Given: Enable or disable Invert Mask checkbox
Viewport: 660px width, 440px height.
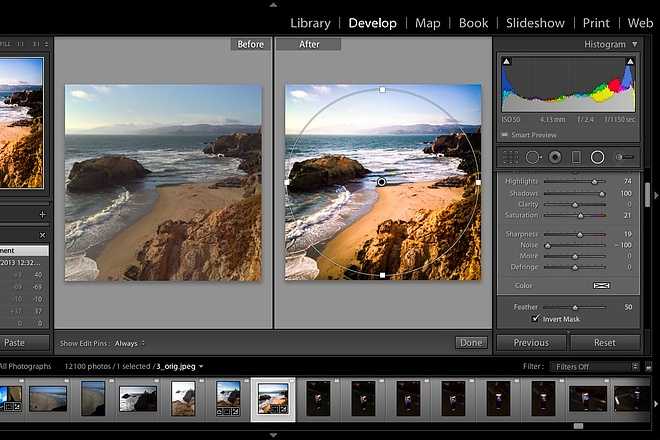Looking at the screenshot, I should (x=535, y=319).
